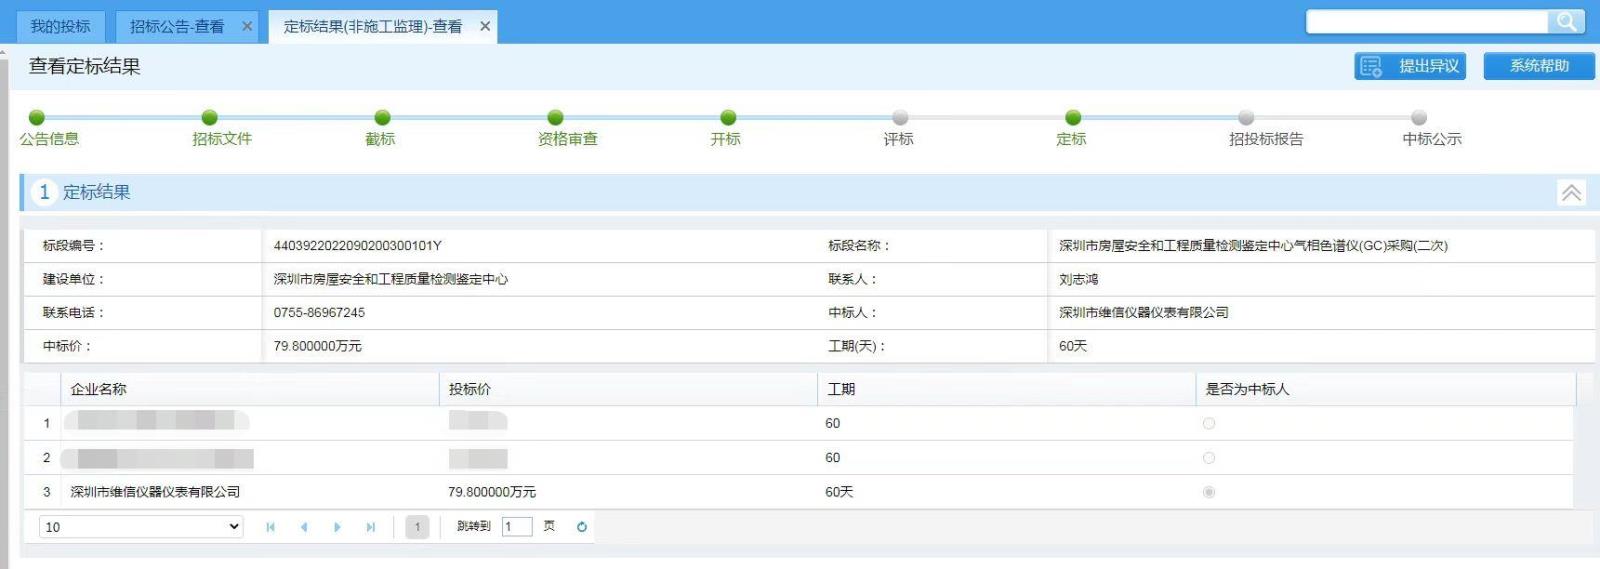Jump to last page icon
The width and height of the screenshot is (1600, 569).
pyautogui.click(x=371, y=527)
